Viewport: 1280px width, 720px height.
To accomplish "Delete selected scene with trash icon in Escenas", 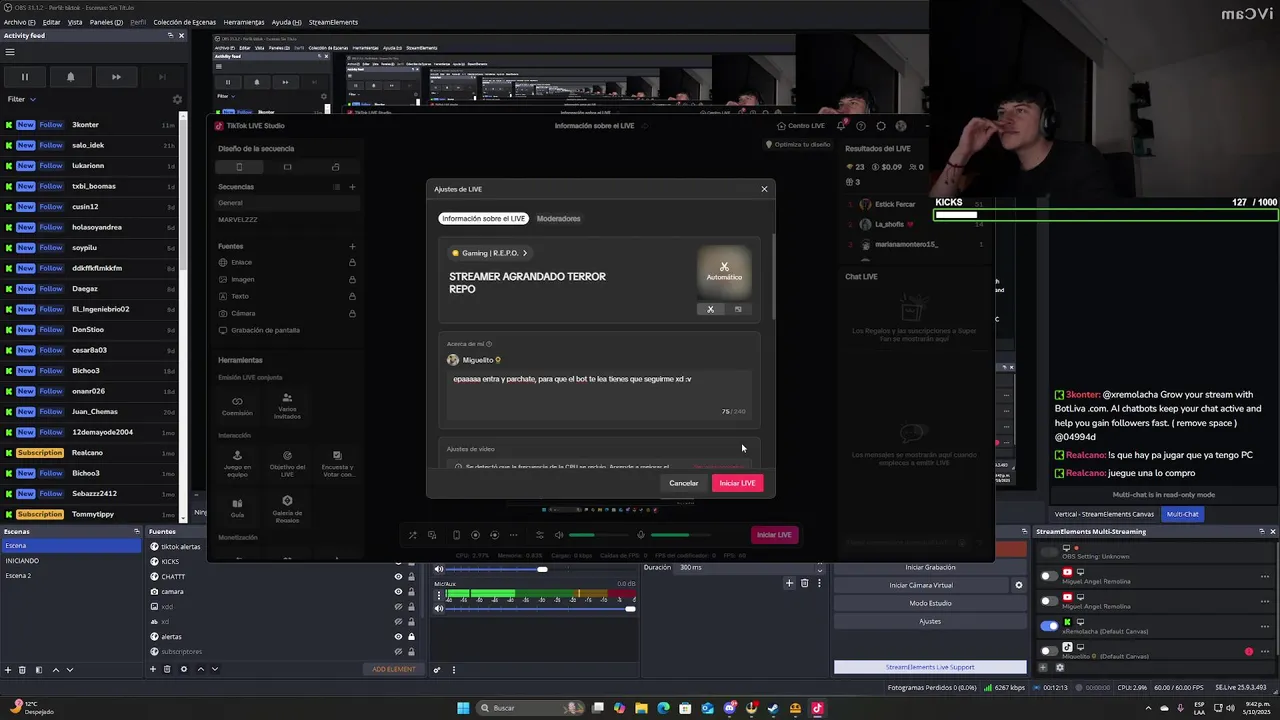I will [x=23, y=669].
